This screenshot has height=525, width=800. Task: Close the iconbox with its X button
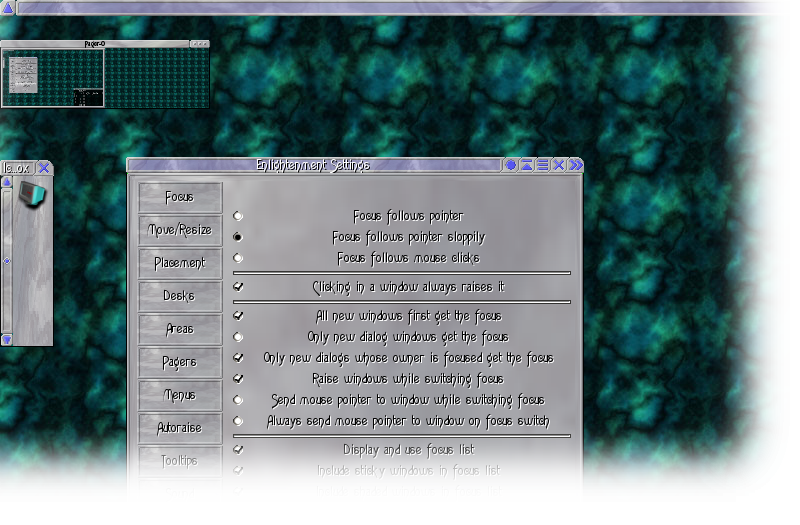coord(44,168)
